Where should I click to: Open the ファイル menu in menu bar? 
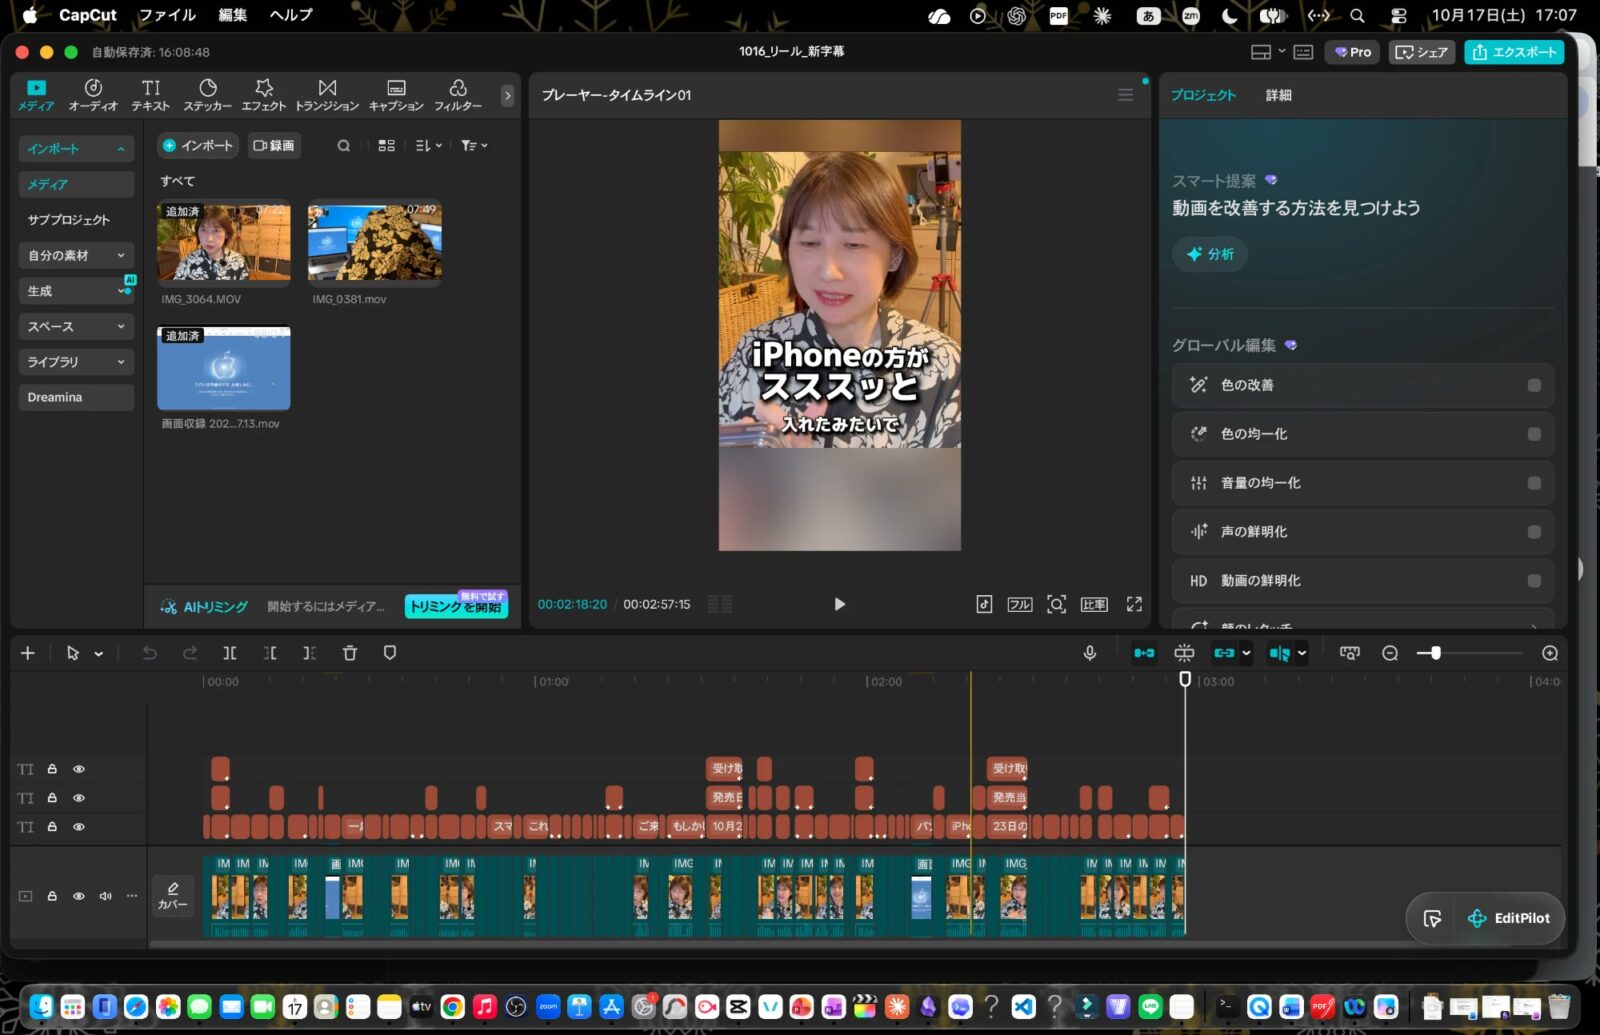click(x=167, y=15)
